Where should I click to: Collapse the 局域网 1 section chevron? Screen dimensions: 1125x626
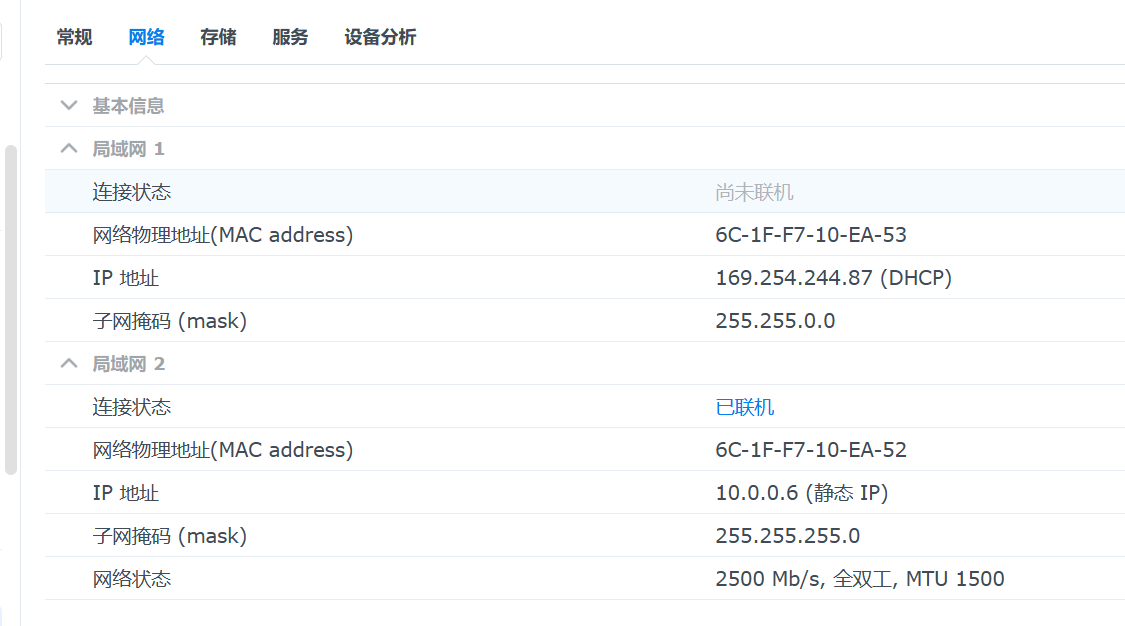[x=69, y=148]
